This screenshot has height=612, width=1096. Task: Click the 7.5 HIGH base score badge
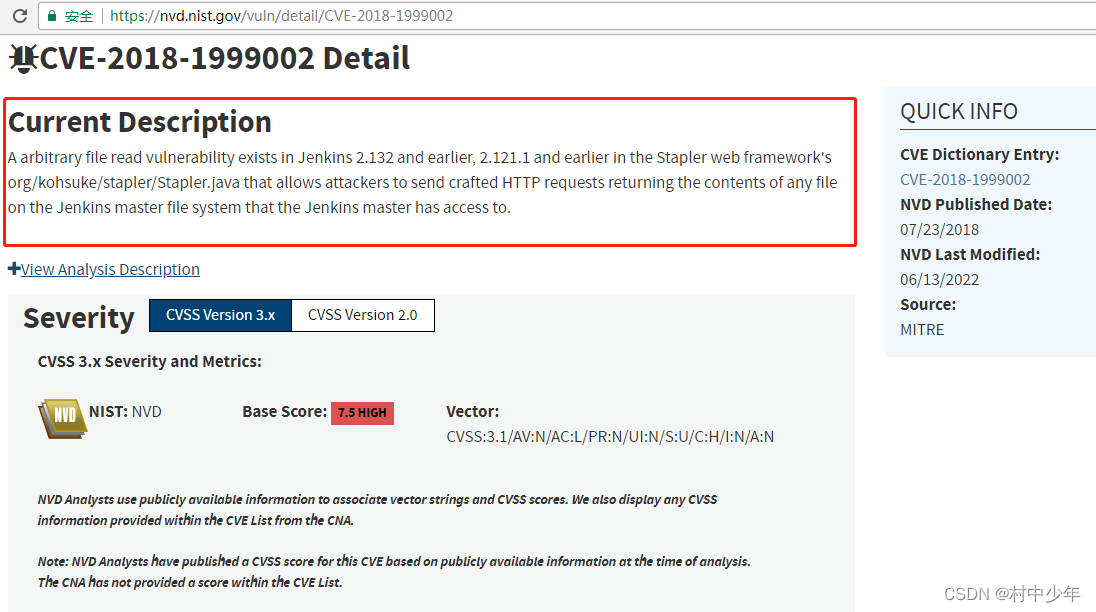coord(362,413)
